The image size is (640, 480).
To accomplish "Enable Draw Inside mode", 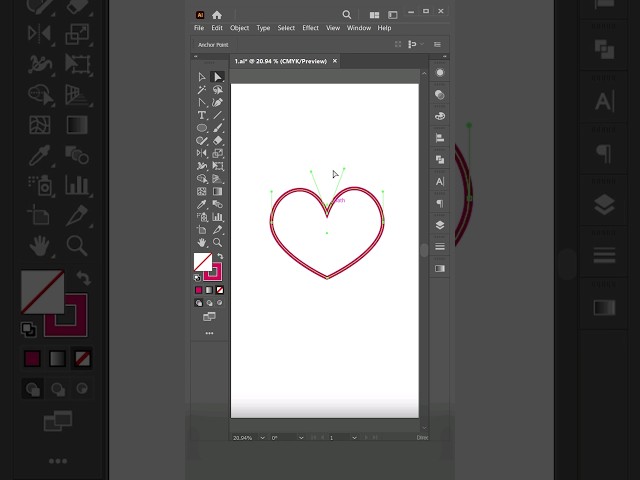I will (x=220, y=303).
